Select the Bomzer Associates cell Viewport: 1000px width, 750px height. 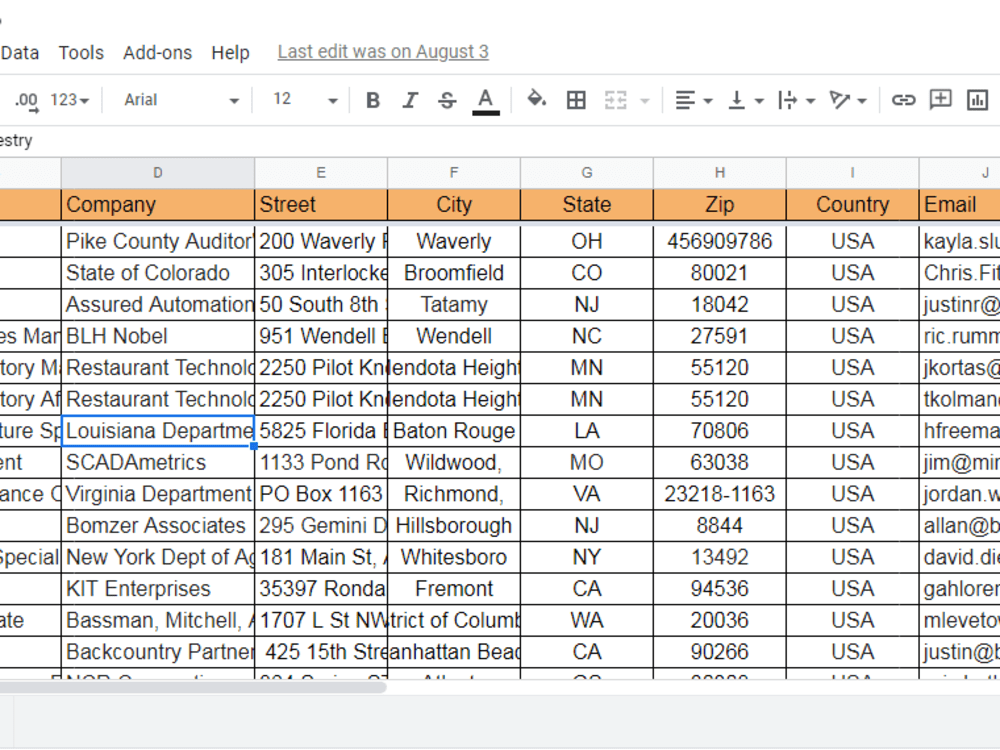(x=158, y=526)
